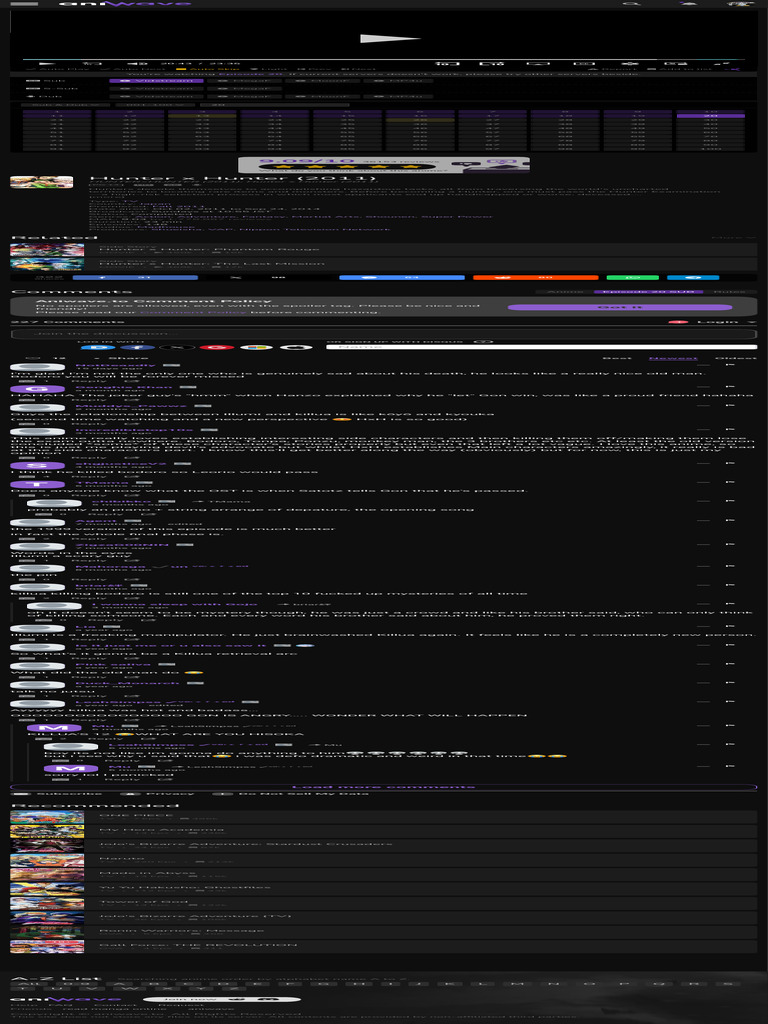Open Naruto thumbnail in Recommended
Screen dimensions: 768x1024
tap(47, 860)
